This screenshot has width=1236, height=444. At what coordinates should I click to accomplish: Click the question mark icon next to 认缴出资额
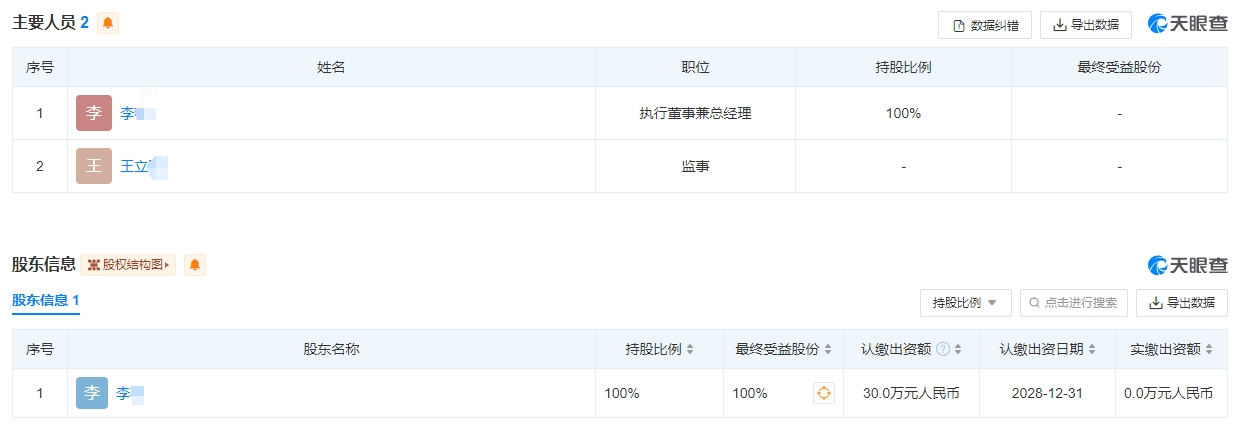tap(942, 349)
